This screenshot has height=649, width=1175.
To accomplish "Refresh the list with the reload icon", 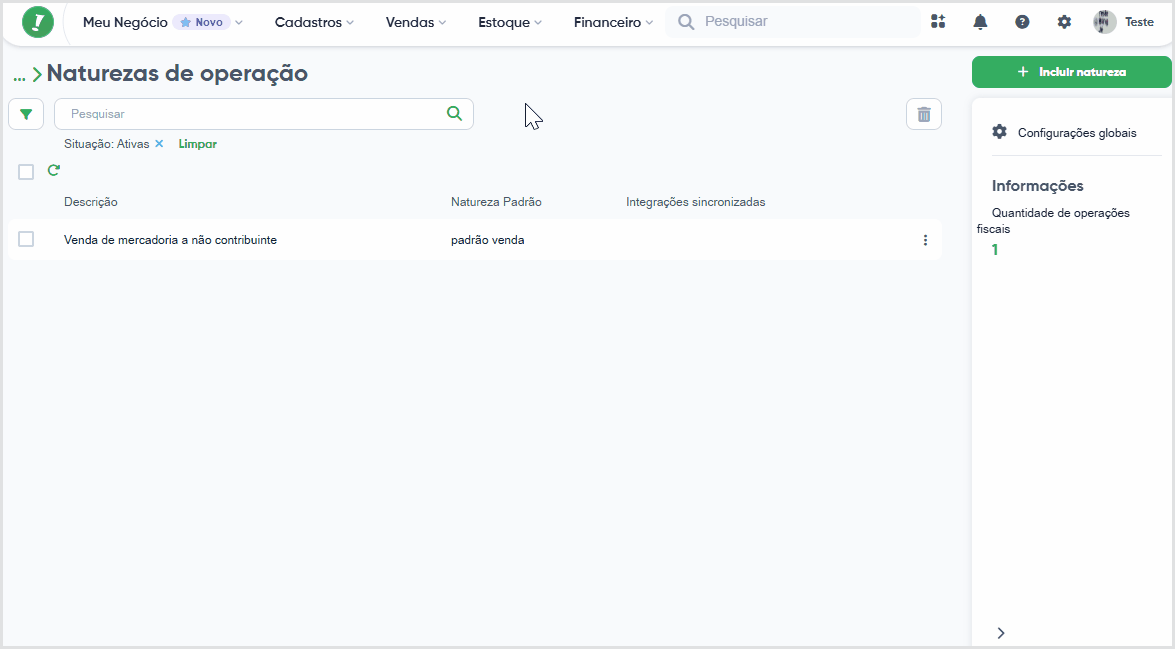I will [x=53, y=170].
